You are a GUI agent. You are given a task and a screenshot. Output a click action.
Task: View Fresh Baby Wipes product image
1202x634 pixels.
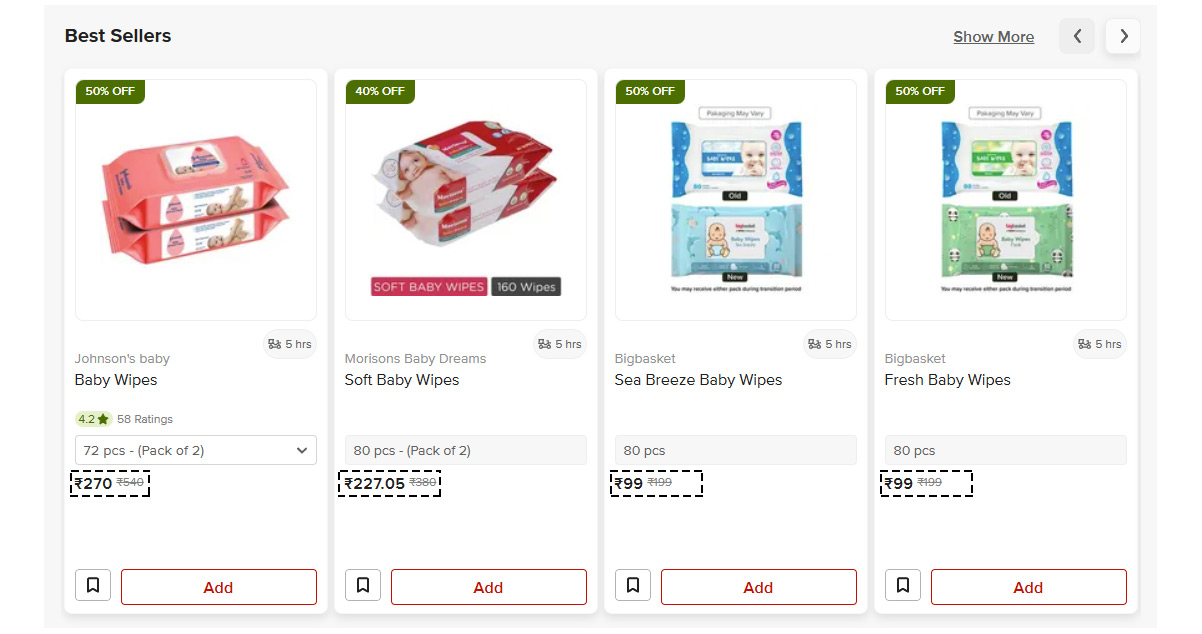click(1006, 200)
